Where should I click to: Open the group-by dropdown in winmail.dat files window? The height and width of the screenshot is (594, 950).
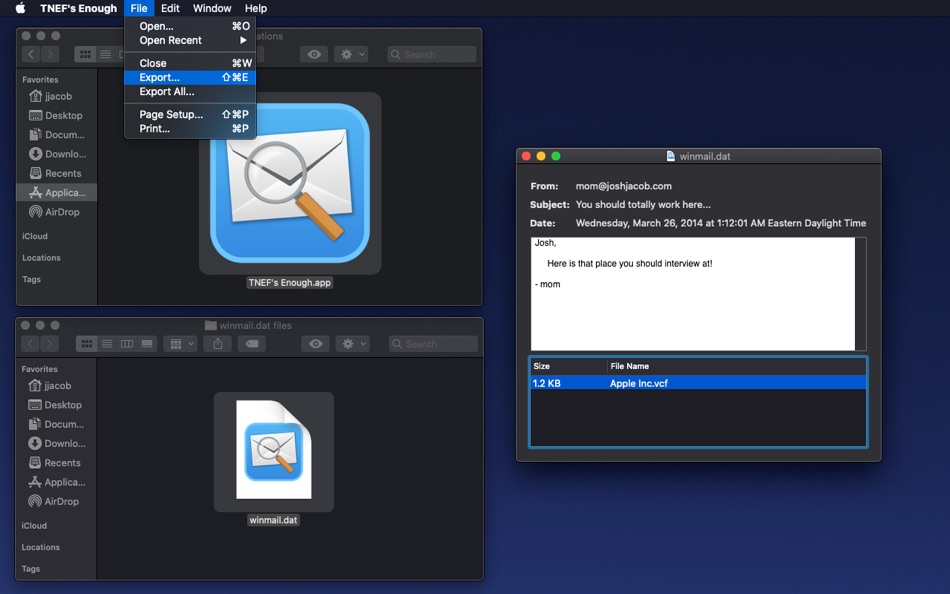pos(180,344)
